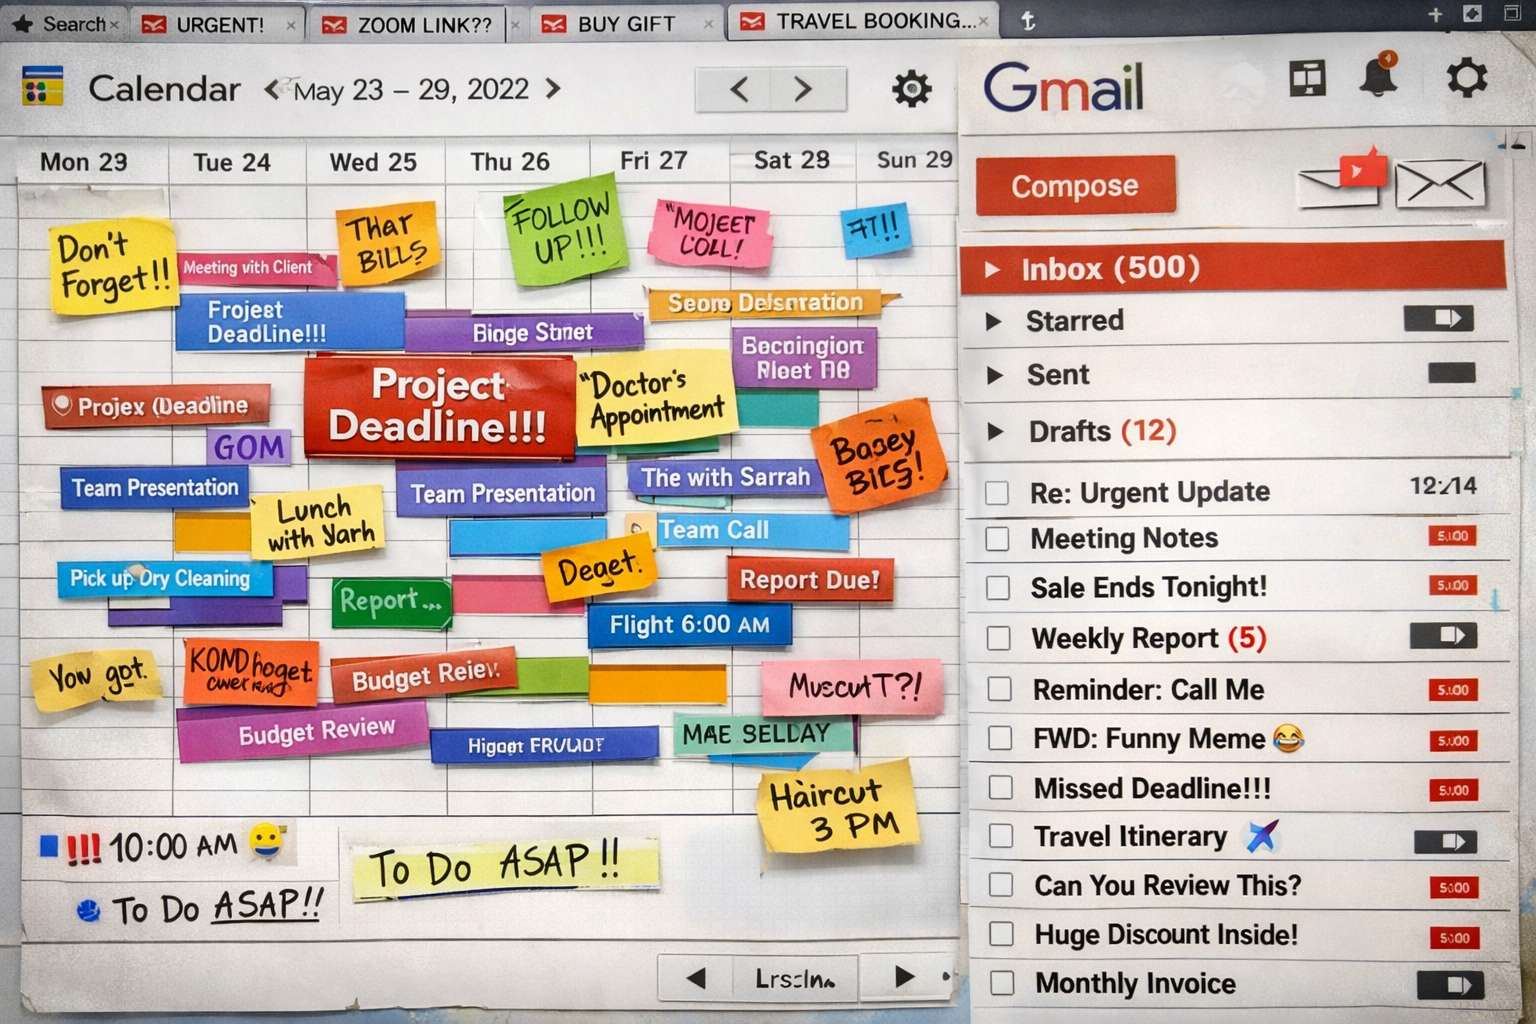Click the label icon on Monthly Invoice row
1536x1024 pixels.
tap(1450, 986)
